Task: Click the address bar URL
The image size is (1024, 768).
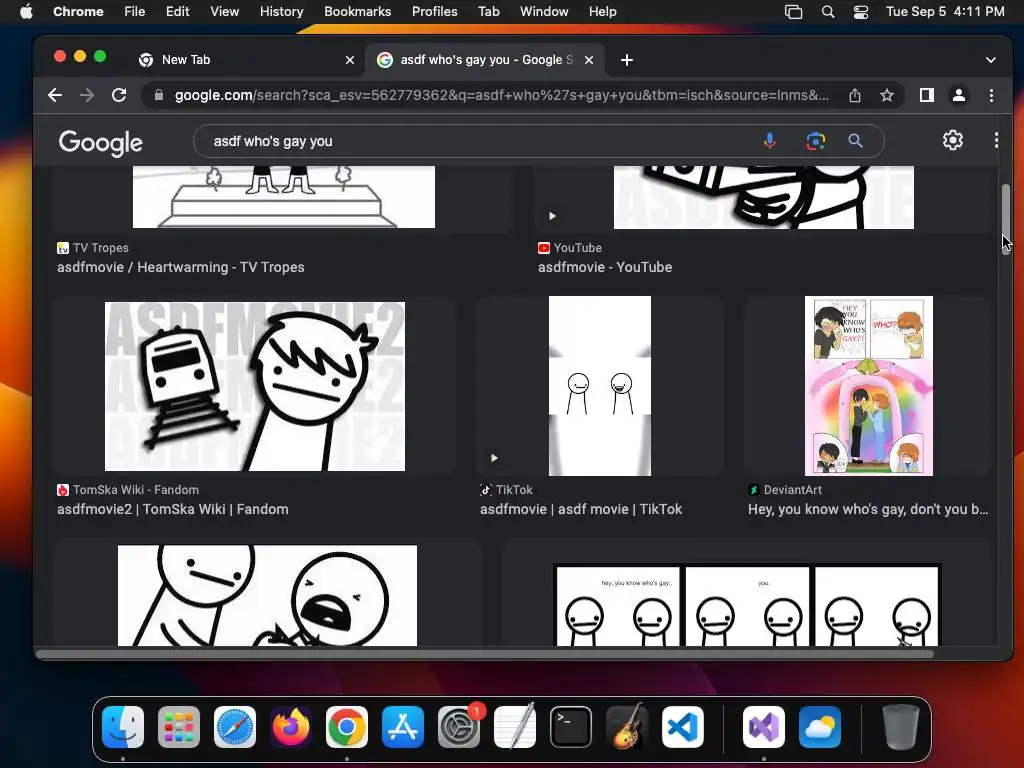Action: [502, 95]
